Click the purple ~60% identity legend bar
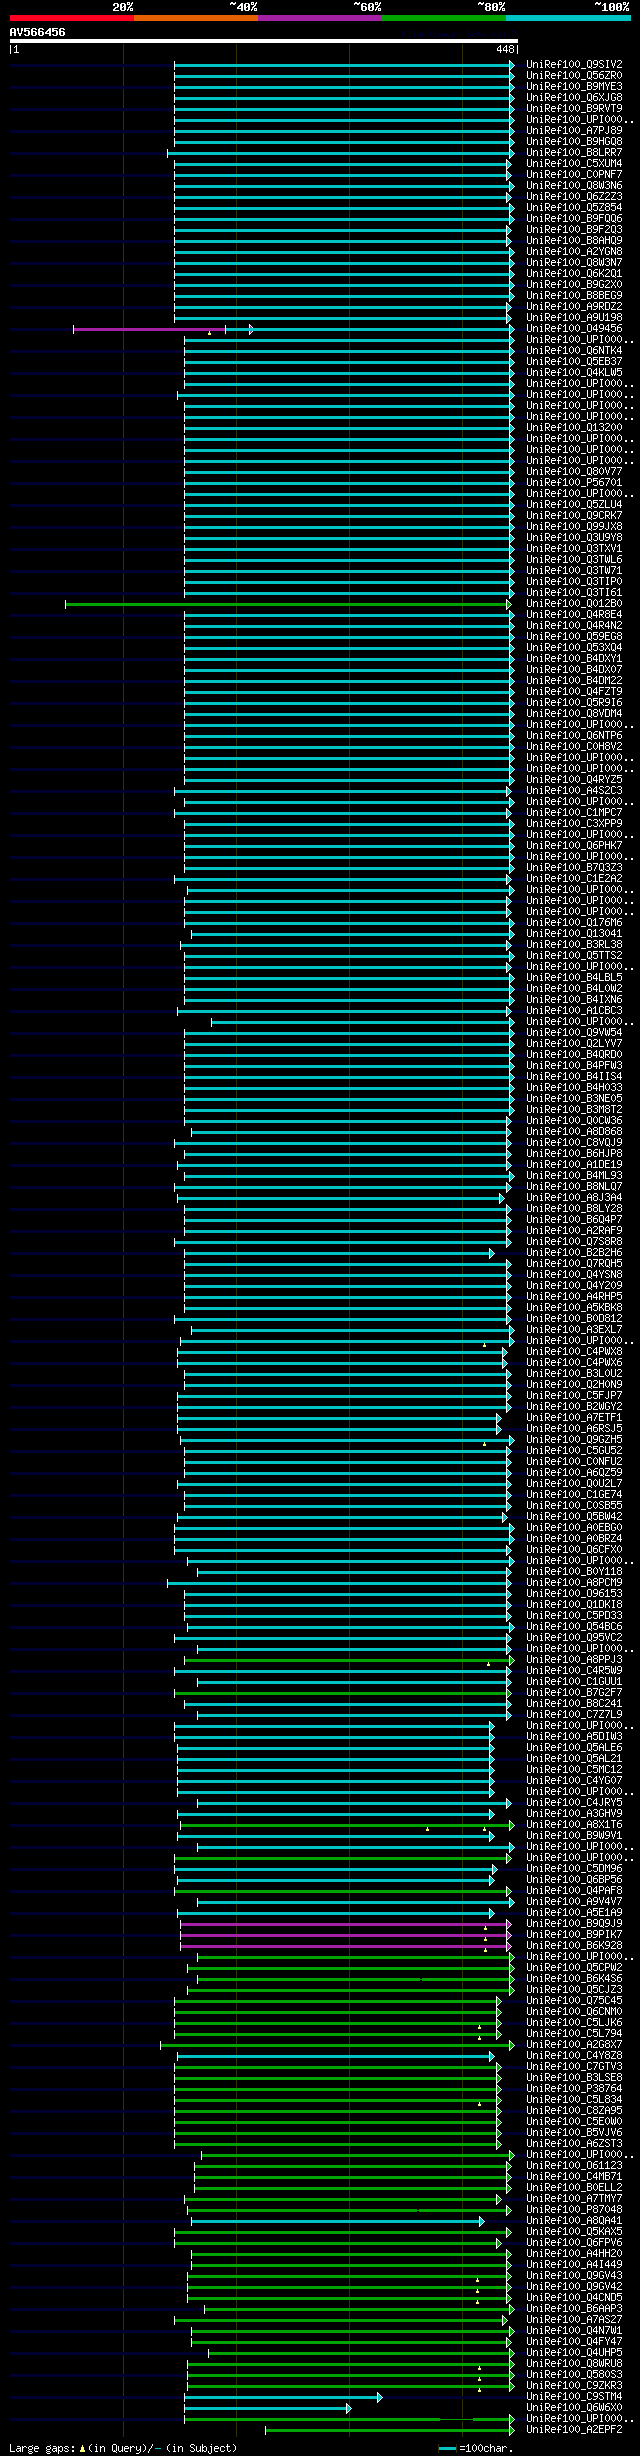 tap(320, 18)
